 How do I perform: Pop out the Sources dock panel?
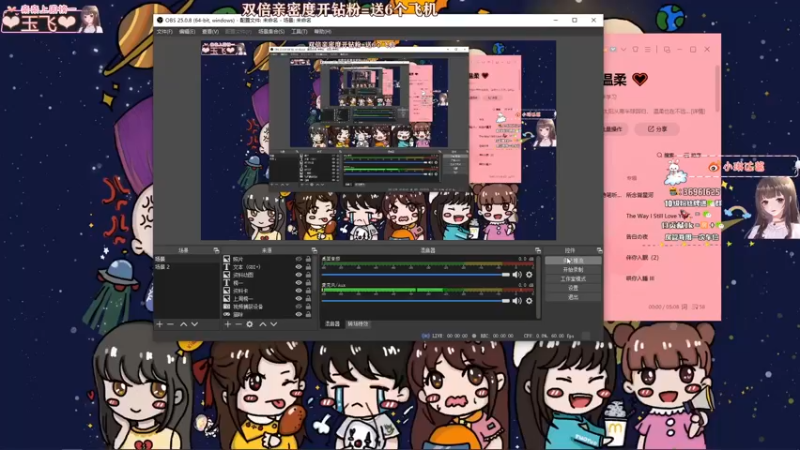tap(314, 251)
